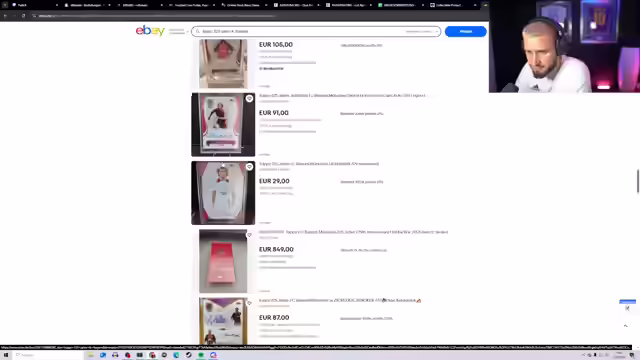Click the eBay logo
This screenshot has height=360, width=640.
tap(150, 31)
